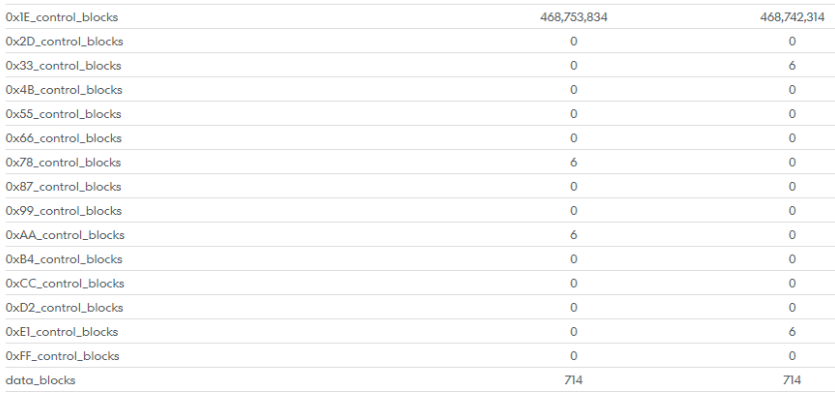
Task: Click the value 468,742,314
Action: point(792,17)
